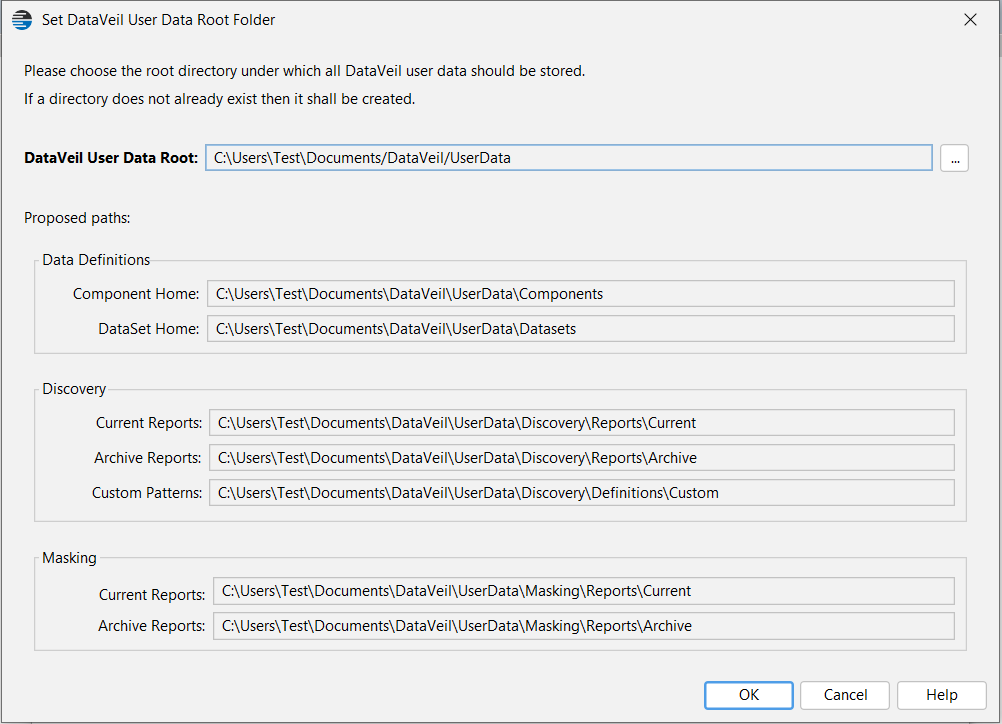Open folder browser with the ellipsis button
1002x724 pixels.
click(954, 158)
